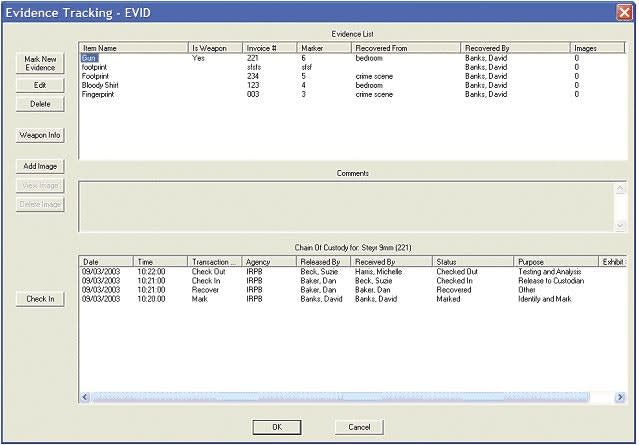
Task: Select the Check Out custody transaction row
Action: [212, 271]
